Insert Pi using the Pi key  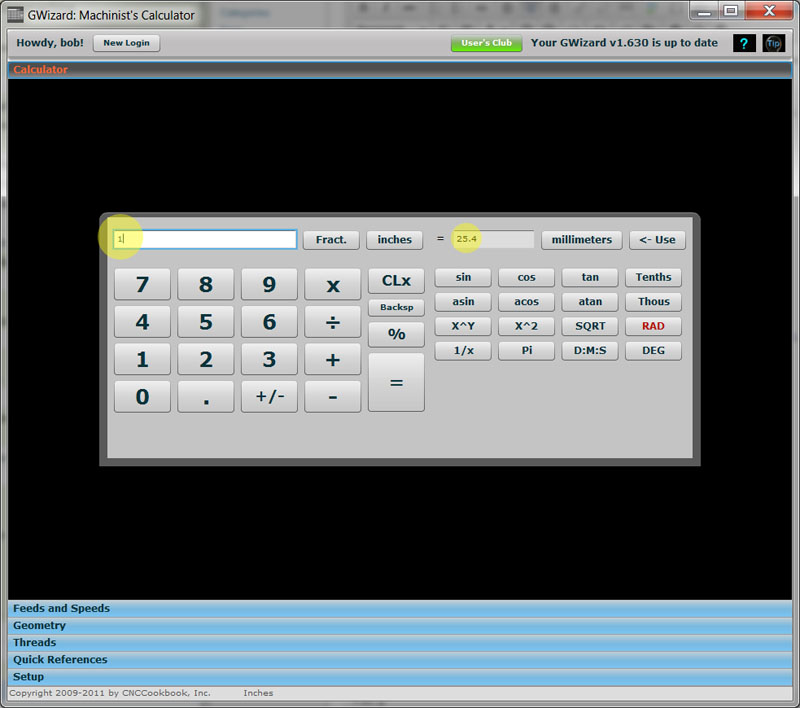[526, 350]
